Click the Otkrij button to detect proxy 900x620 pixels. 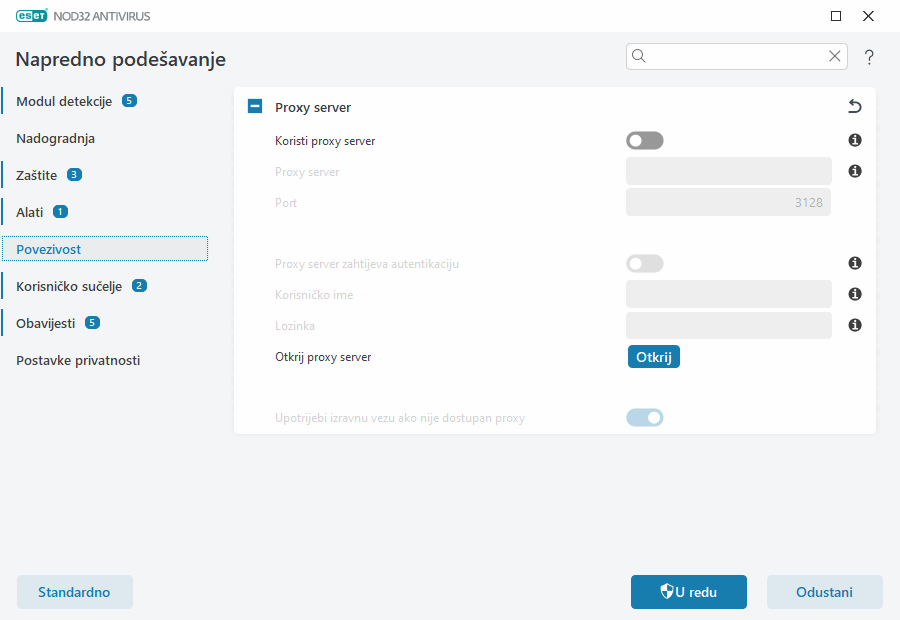(x=653, y=356)
